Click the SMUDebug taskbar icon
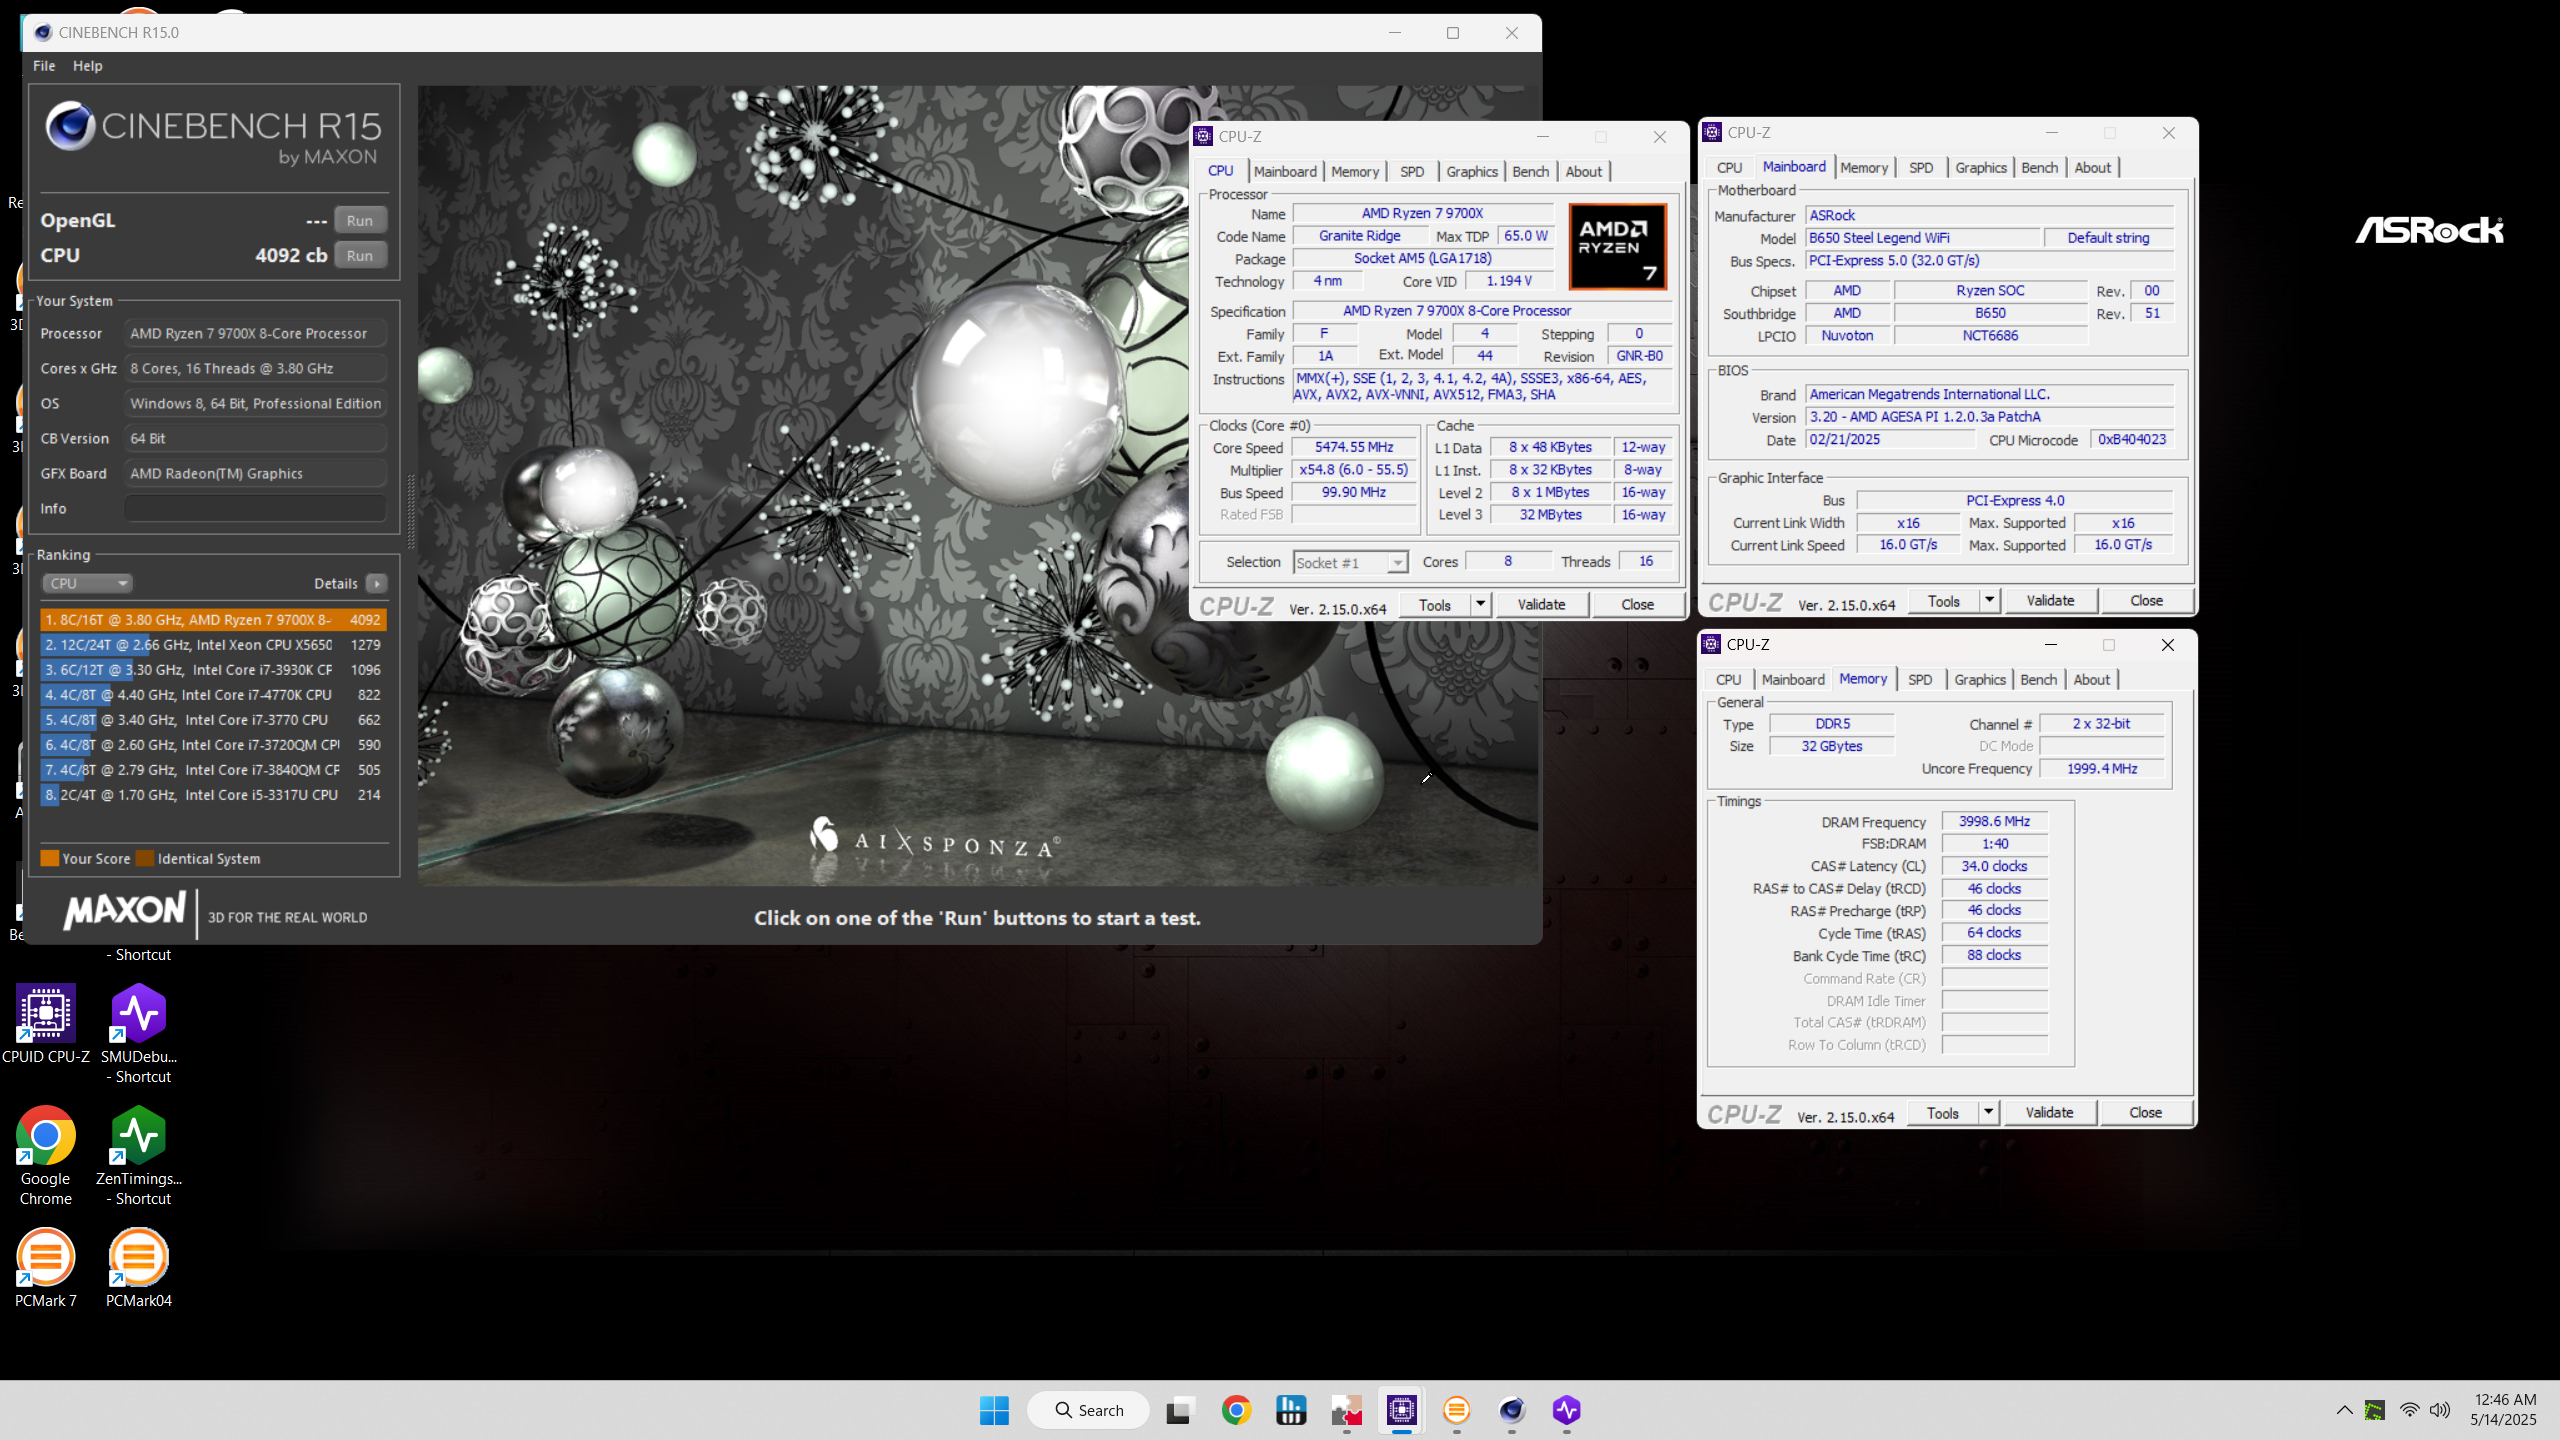Image resolution: width=2560 pixels, height=1440 pixels. pos(1566,1410)
